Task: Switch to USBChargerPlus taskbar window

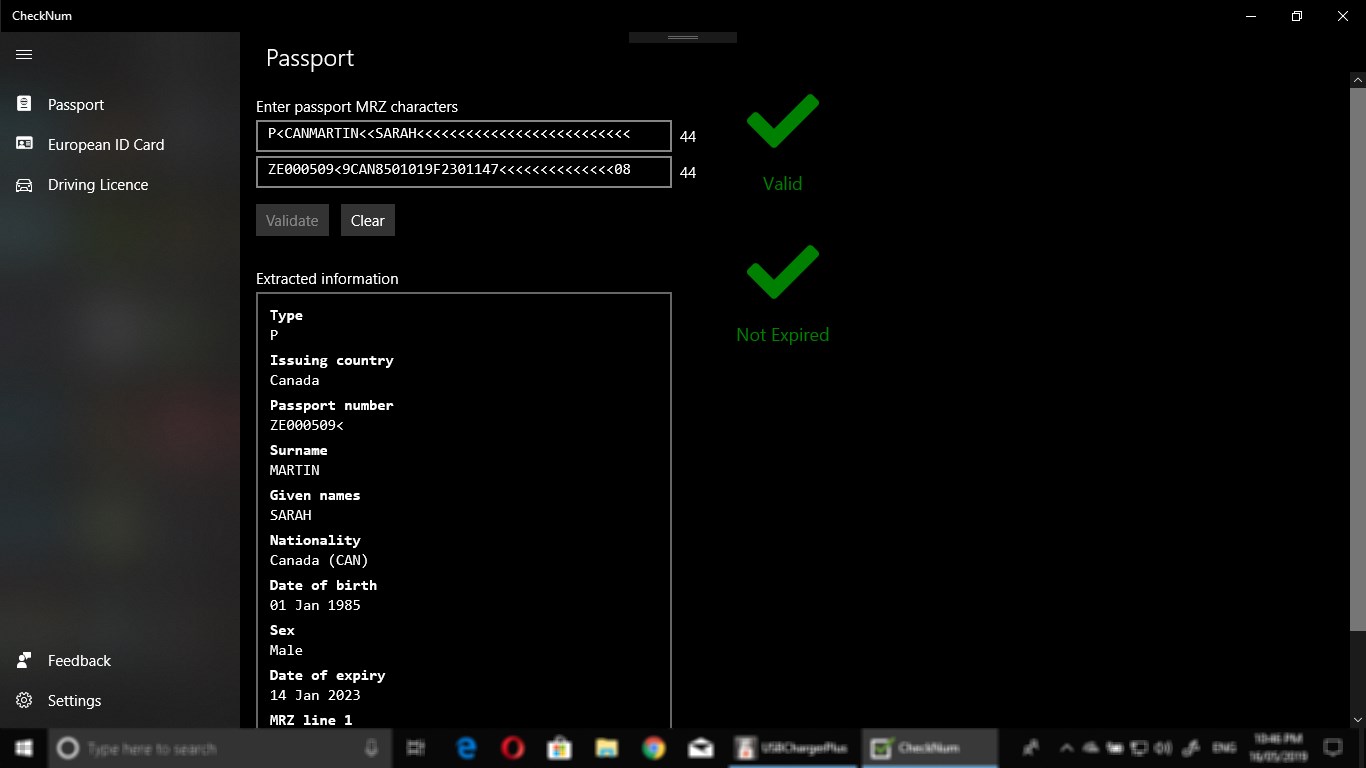Action: click(793, 748)
